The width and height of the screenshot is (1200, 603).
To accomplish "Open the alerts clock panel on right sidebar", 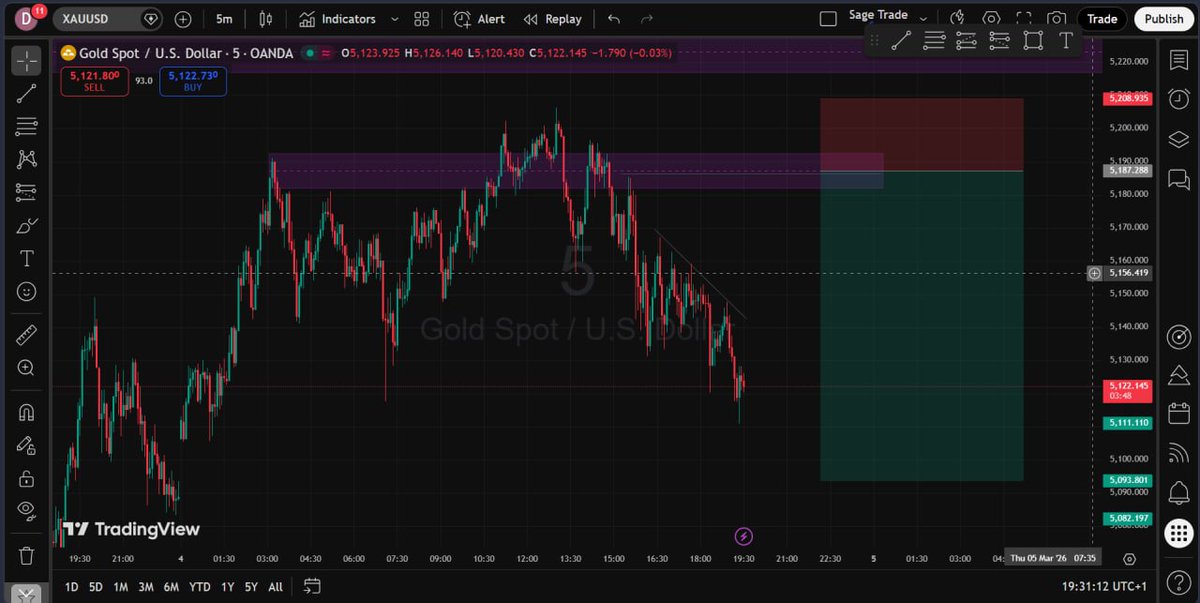I will [1179, 100].
